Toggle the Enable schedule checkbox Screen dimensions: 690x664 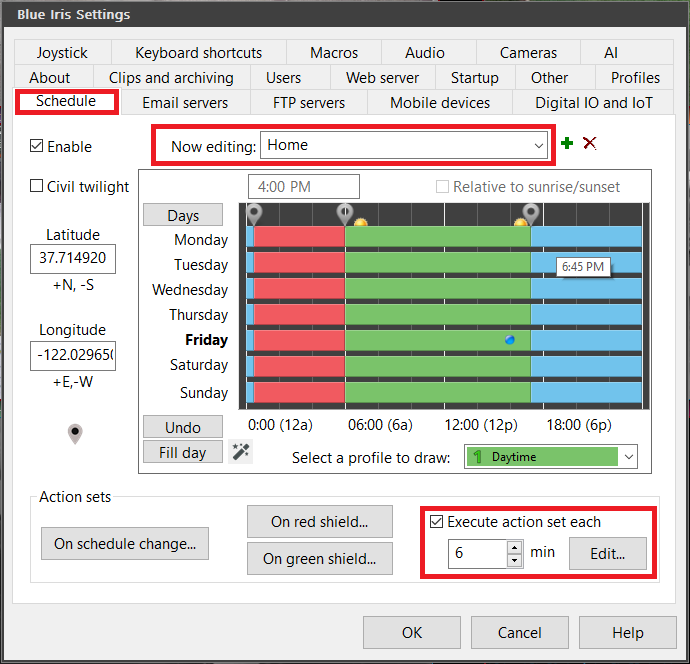click(37, 146)
